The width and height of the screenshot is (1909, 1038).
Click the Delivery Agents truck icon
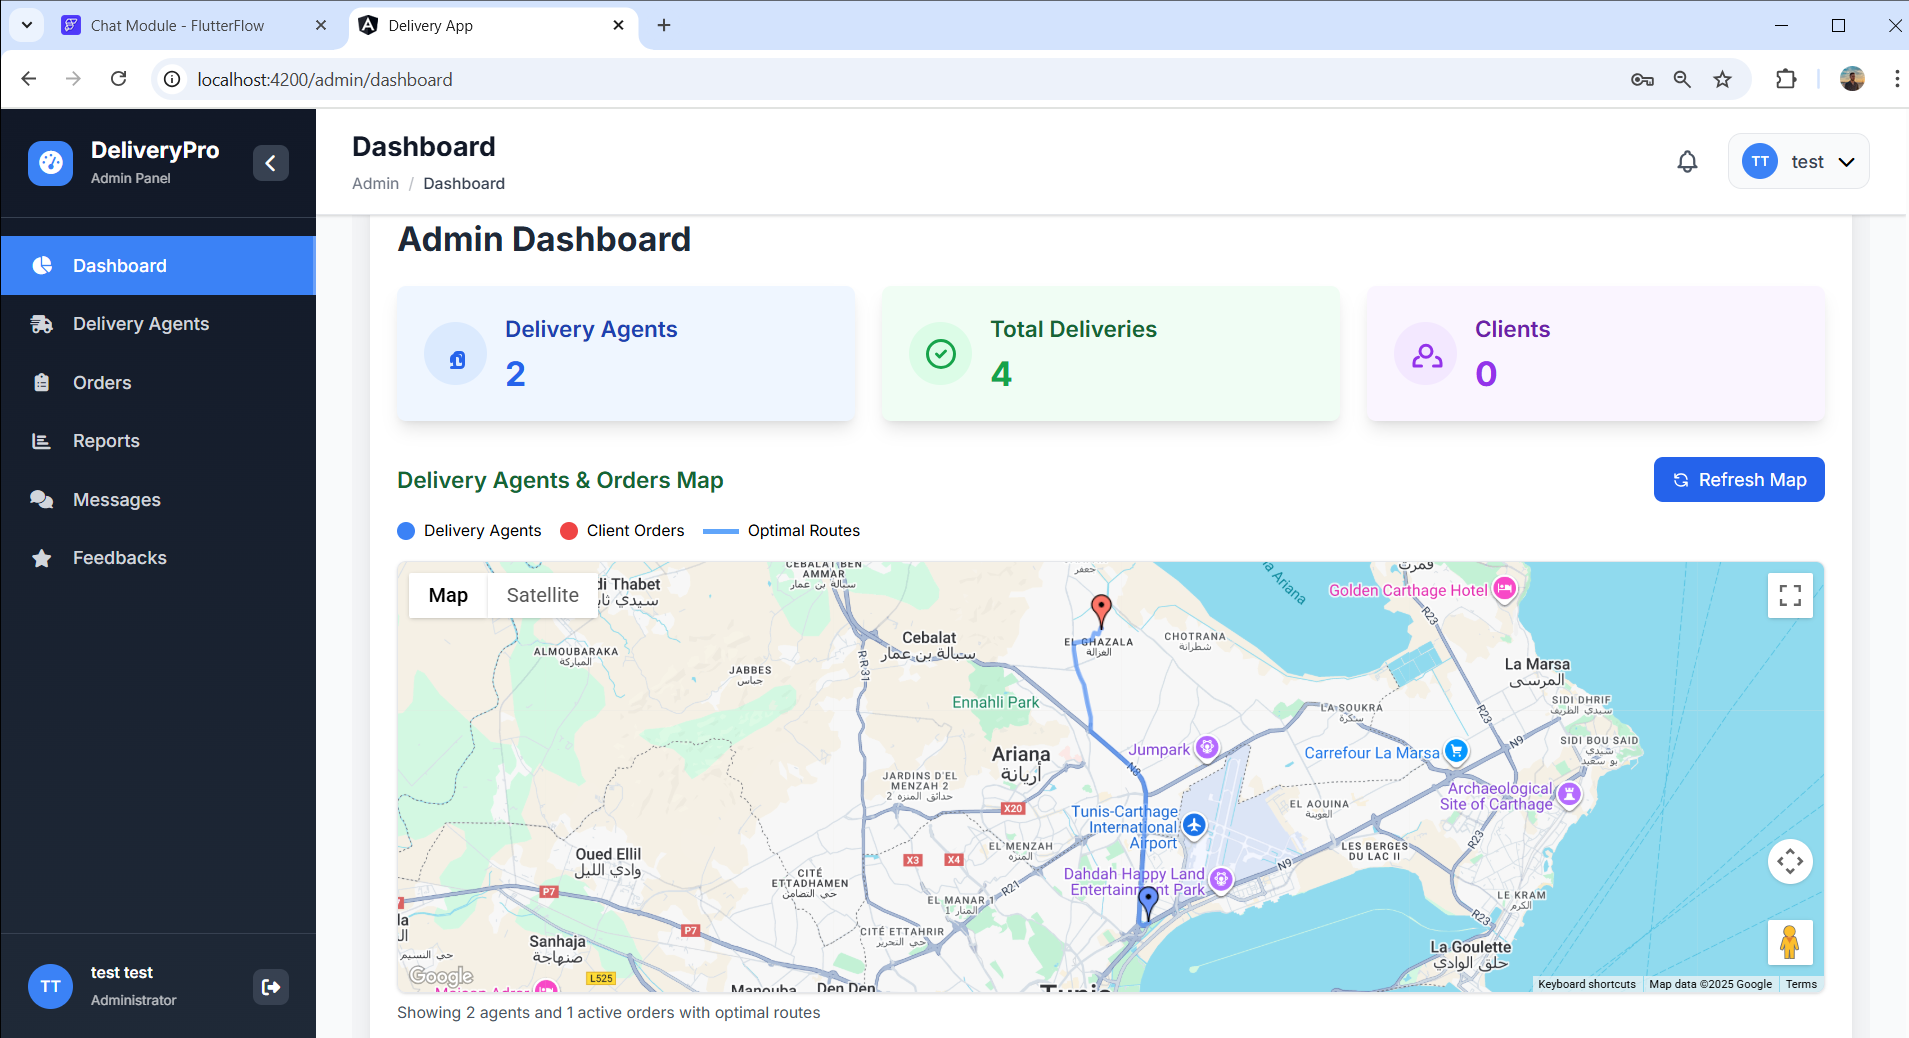pyautogui.click(x=42, y=324)
